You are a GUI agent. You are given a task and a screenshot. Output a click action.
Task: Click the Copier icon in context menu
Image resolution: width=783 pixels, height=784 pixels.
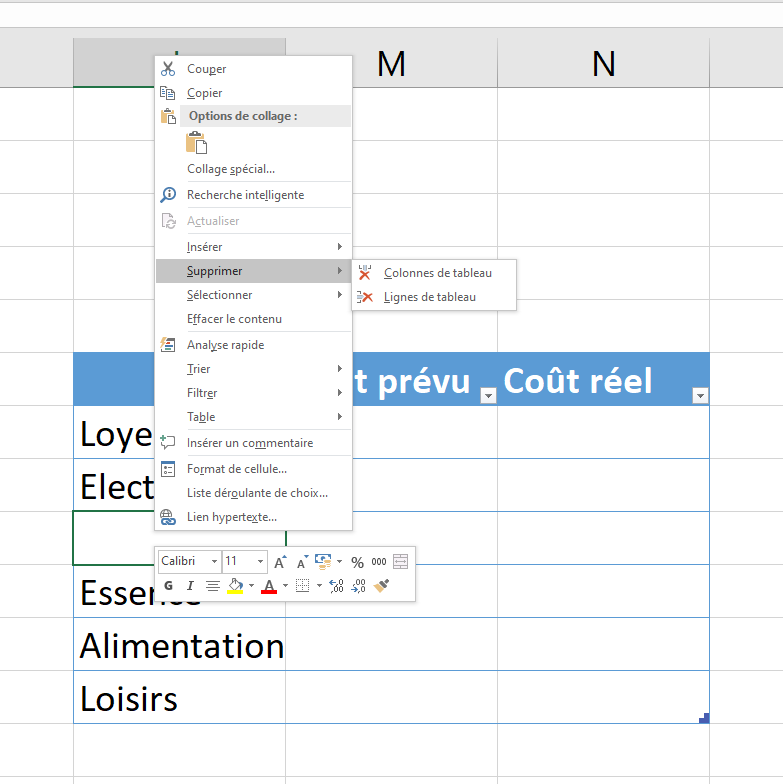168,92
